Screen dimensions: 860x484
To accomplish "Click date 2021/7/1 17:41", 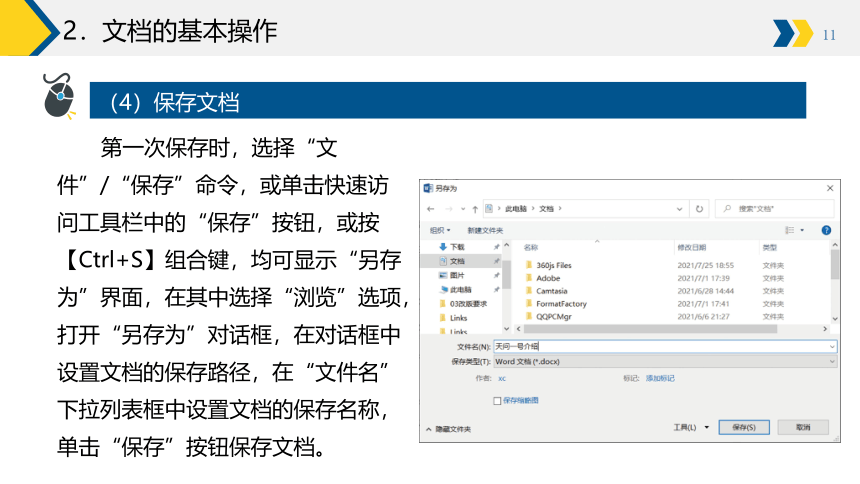I will point(703,303).
